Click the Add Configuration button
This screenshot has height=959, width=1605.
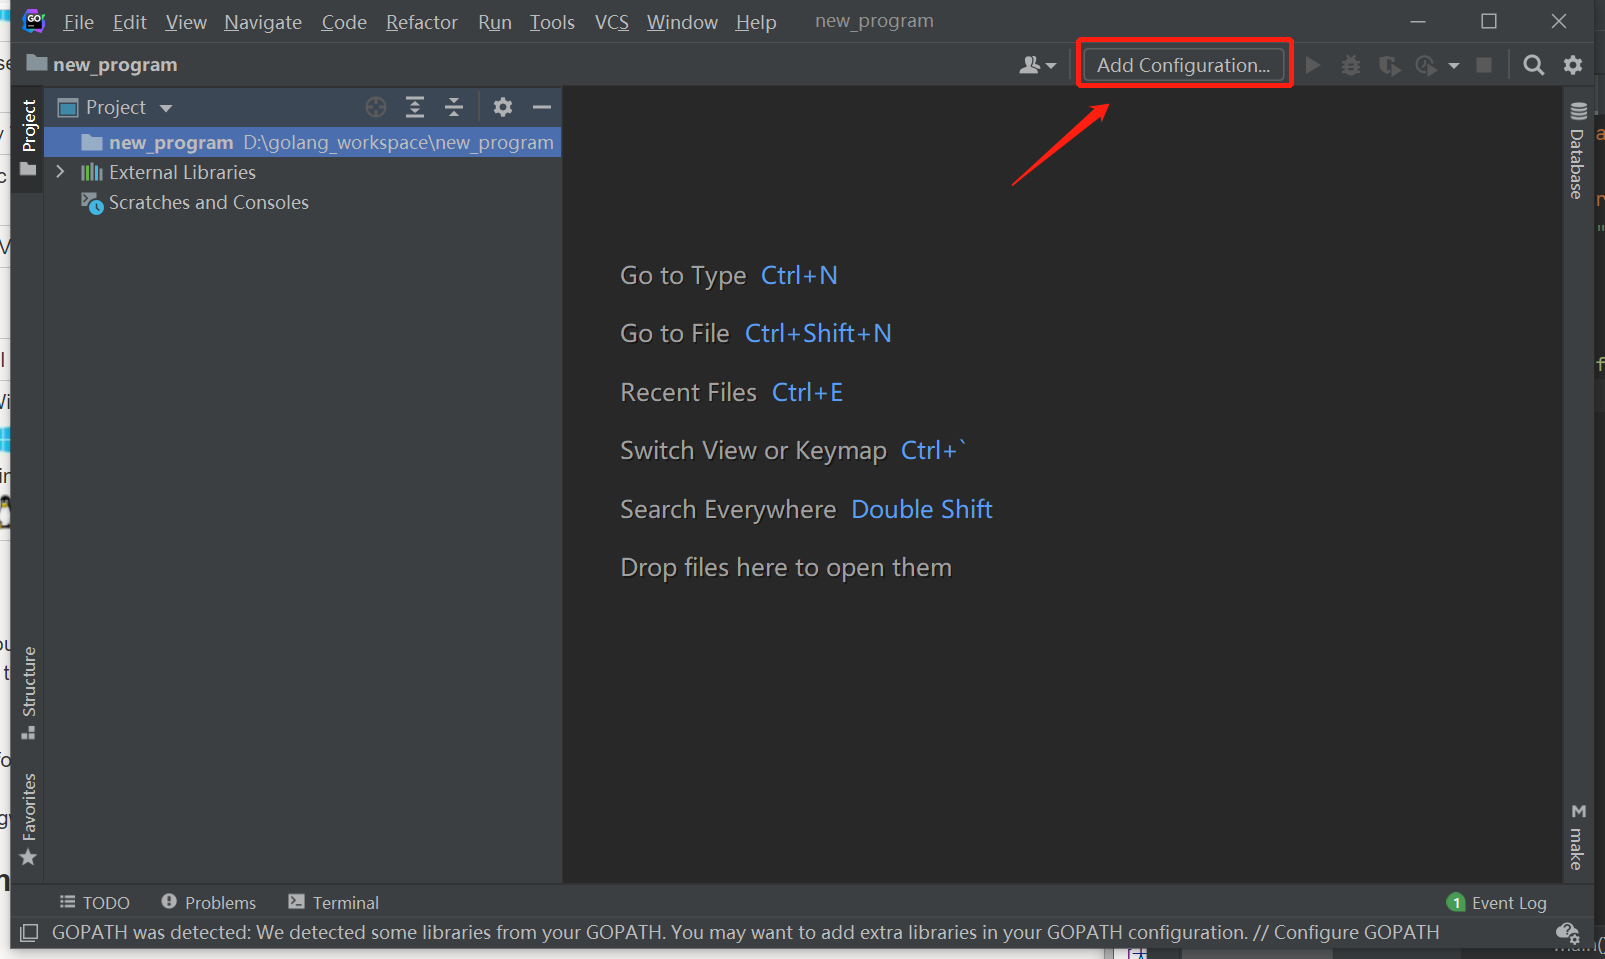[1184, 65]
